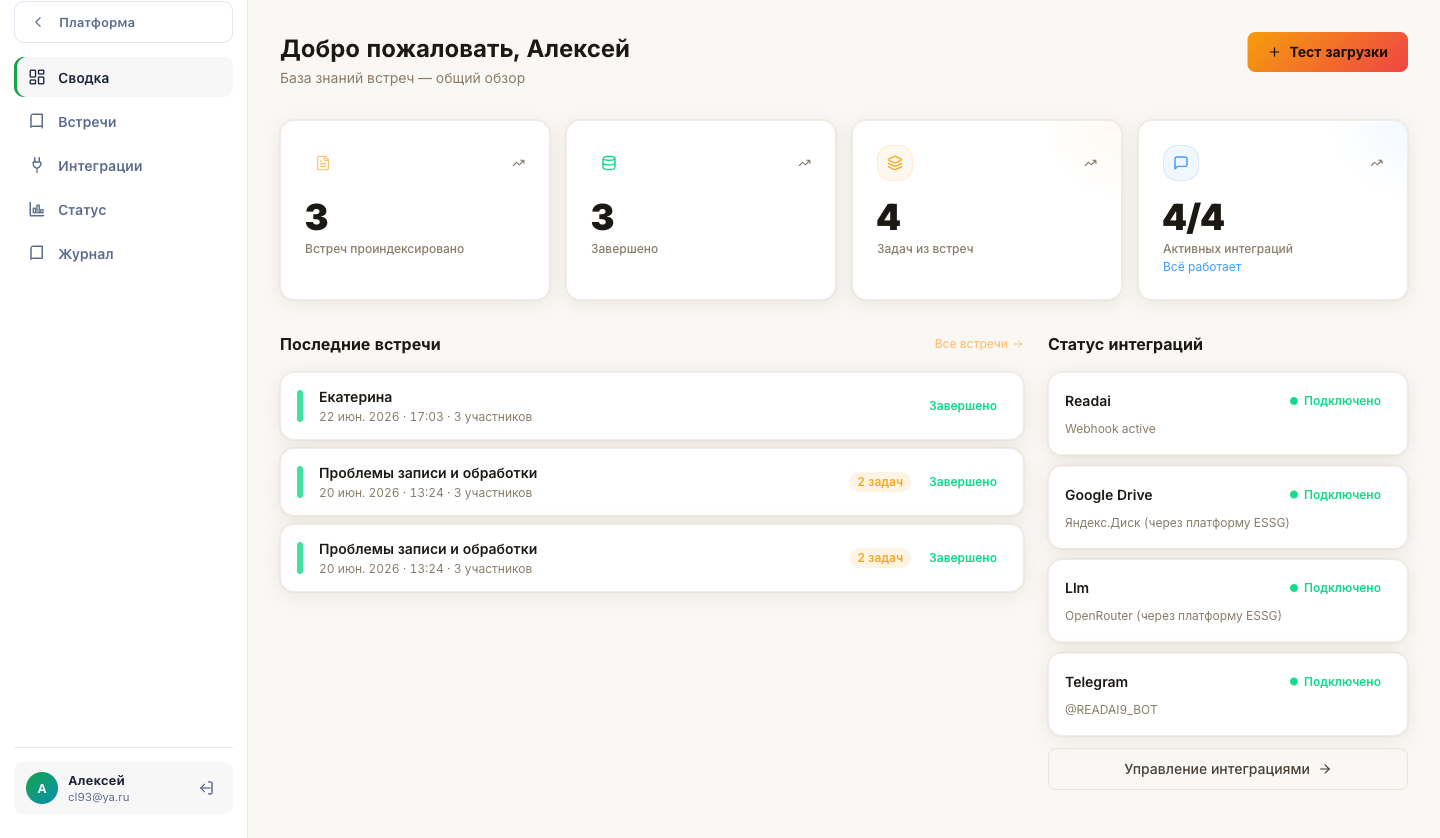Click the layers icon on tasks card

point(895,163)
